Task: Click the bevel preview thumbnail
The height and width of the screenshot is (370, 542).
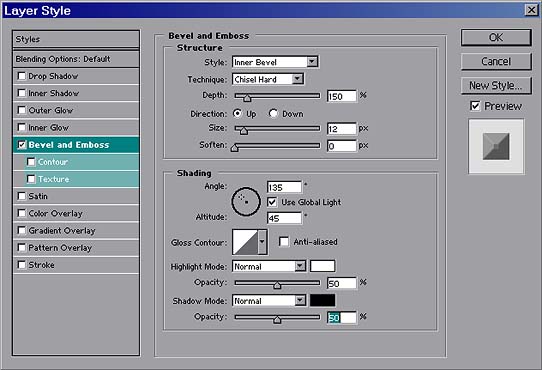Action: (x=496, y=146)
